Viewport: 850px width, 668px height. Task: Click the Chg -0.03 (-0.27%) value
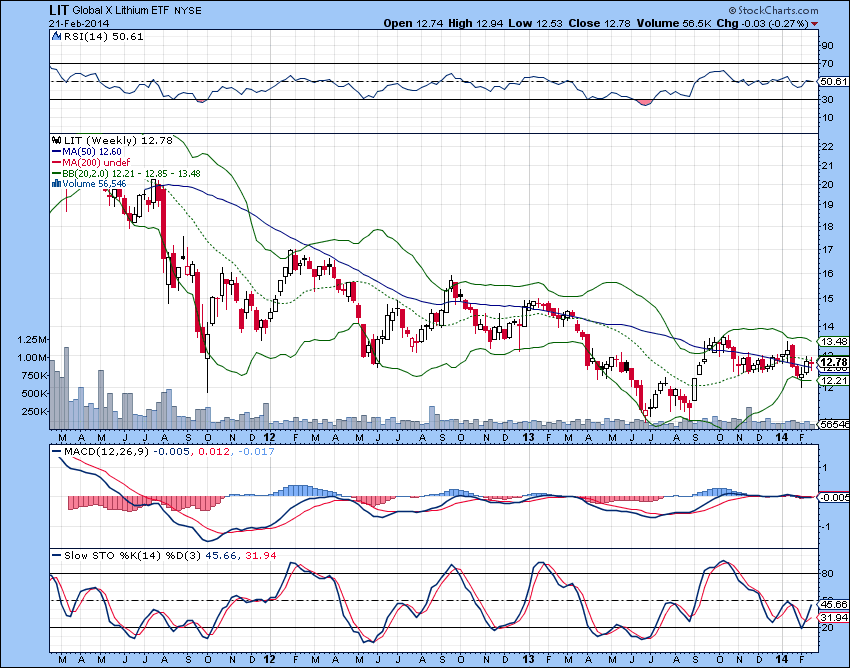click(x=763, y=23)
